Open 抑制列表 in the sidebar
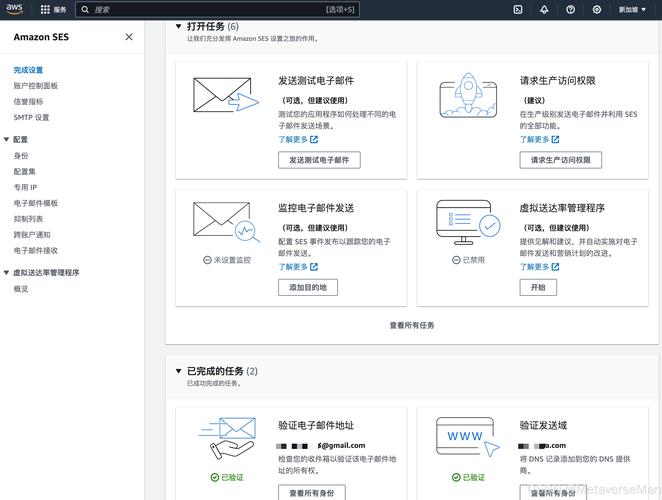662x500 pixels. [28, 219]
